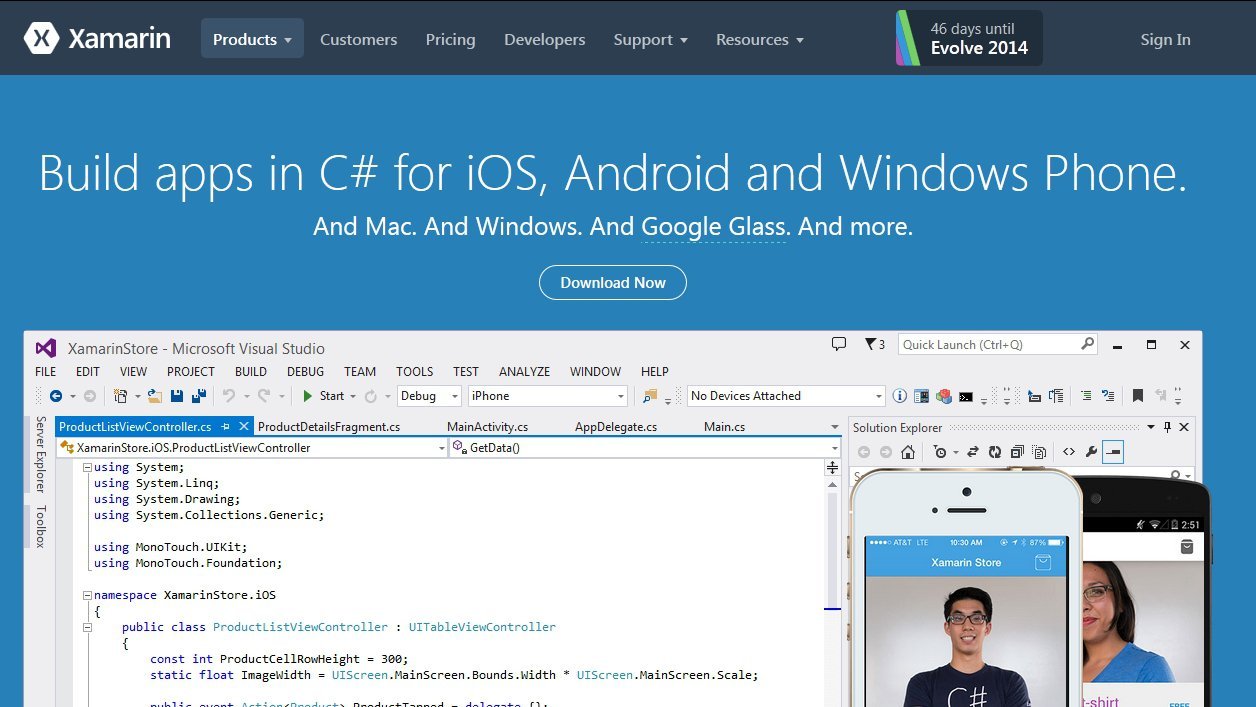The image size is (1256, 707).
Task: Toggle auto-hide pin on Solution Explorer panel
Action: [1167, 427]
